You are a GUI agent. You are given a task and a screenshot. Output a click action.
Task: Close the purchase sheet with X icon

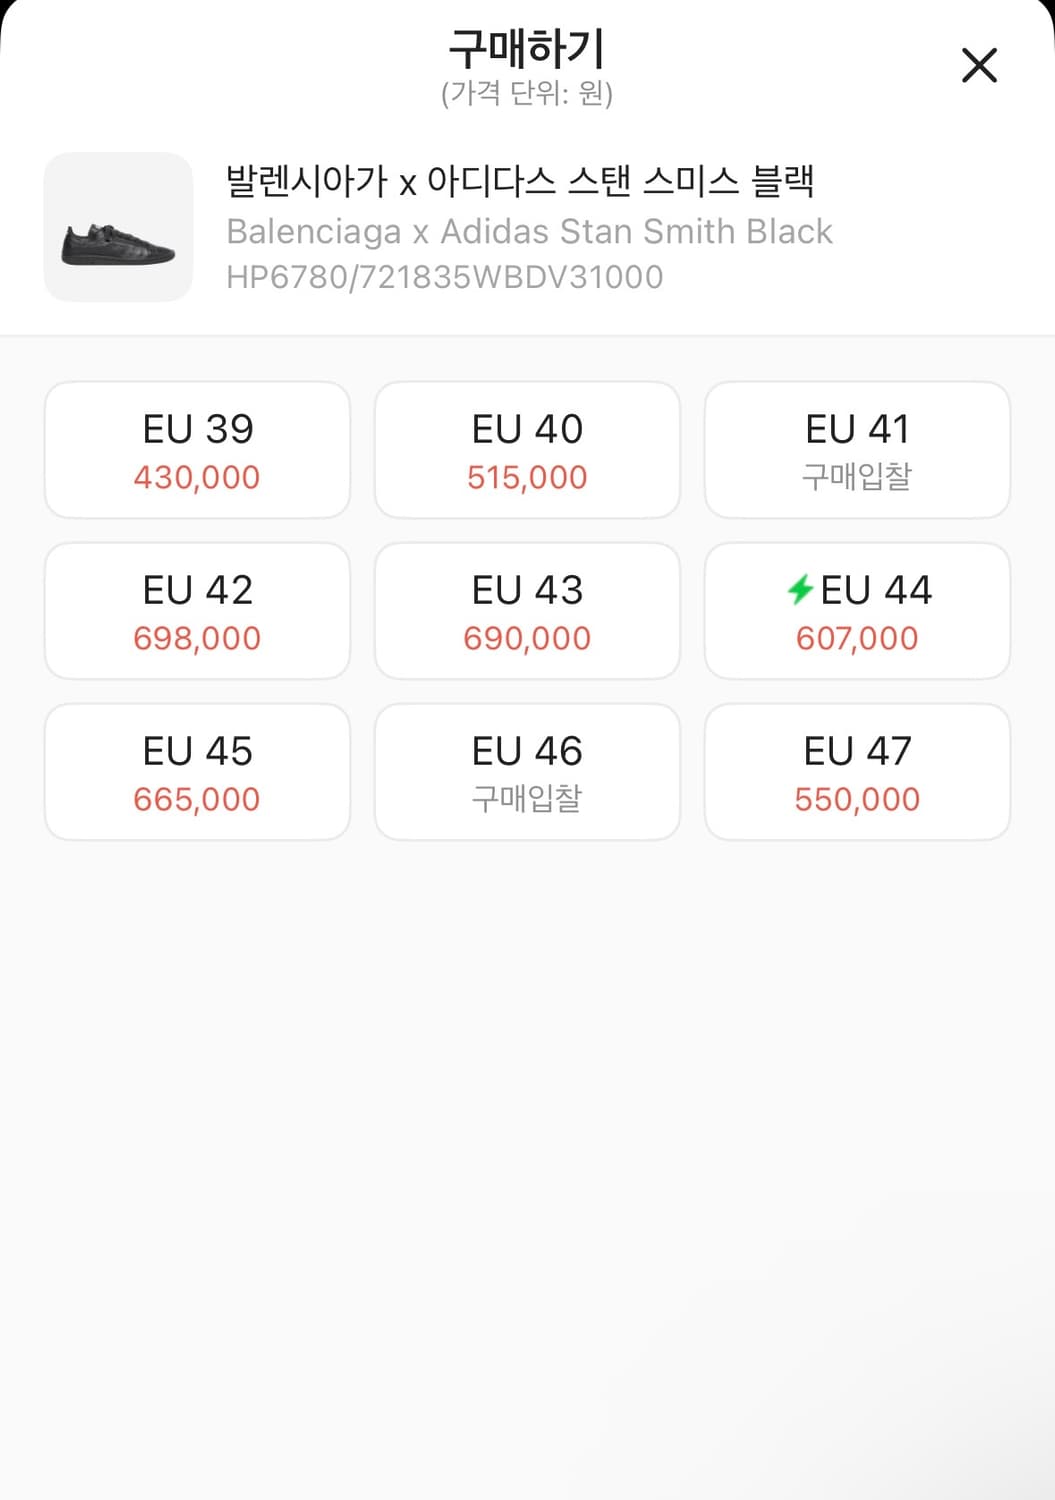[979, 66]
